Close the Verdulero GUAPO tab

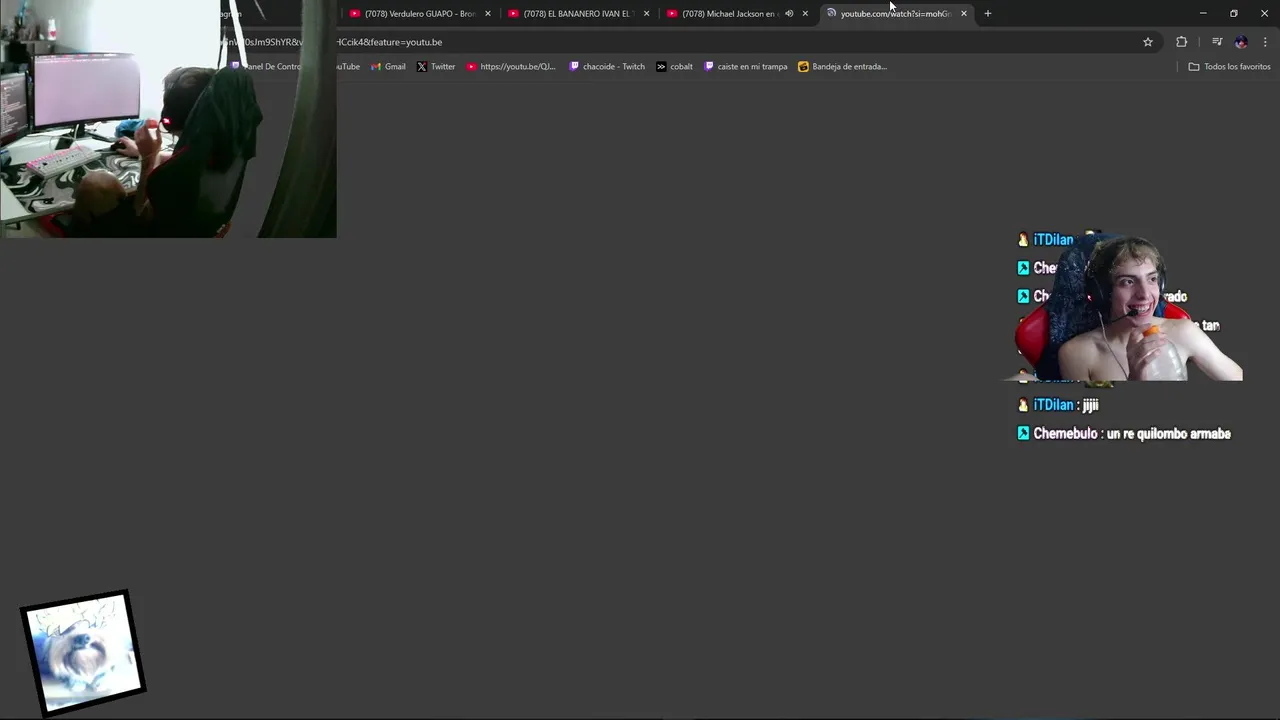click(488, 14)
